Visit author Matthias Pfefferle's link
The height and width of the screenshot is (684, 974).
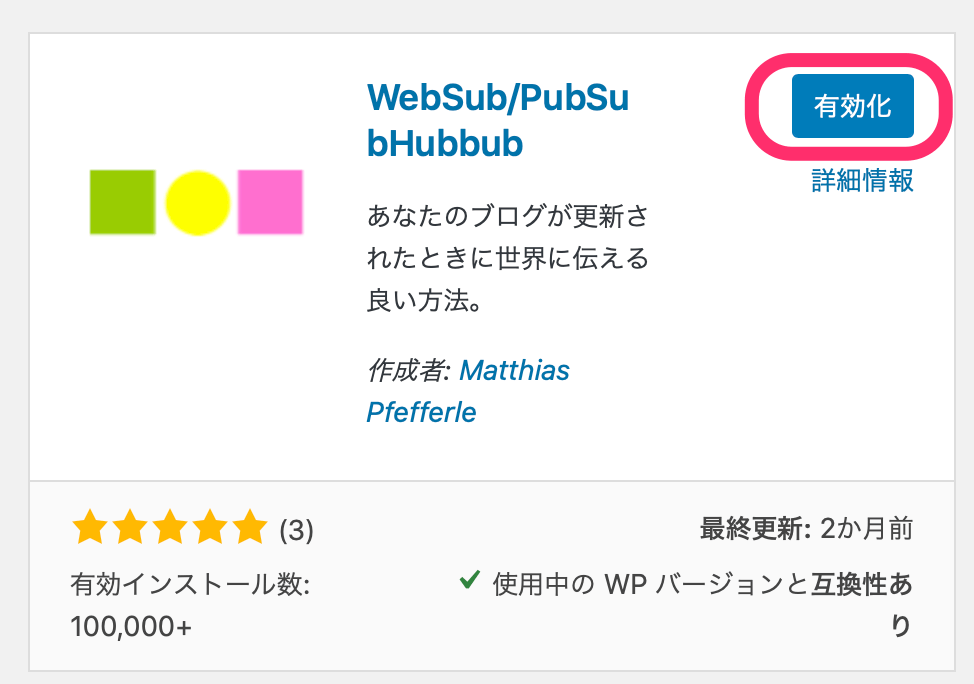tap(514, 371)
